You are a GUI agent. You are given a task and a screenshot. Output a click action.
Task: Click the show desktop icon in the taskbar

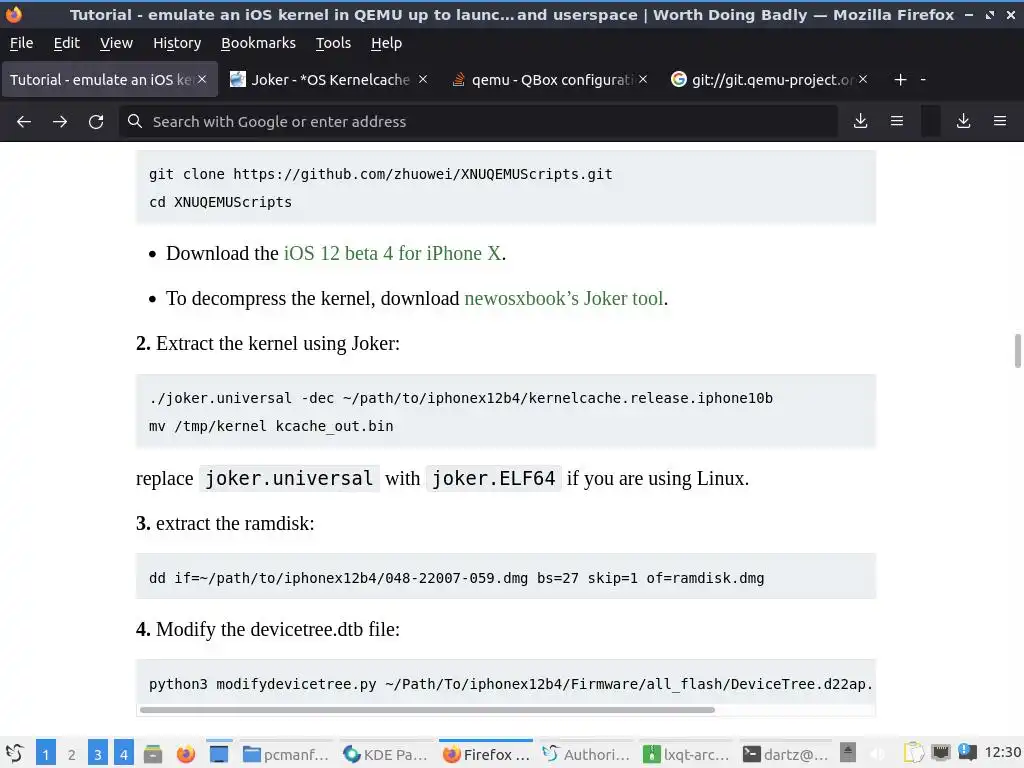pyautogui.click(x=219, y=754)
